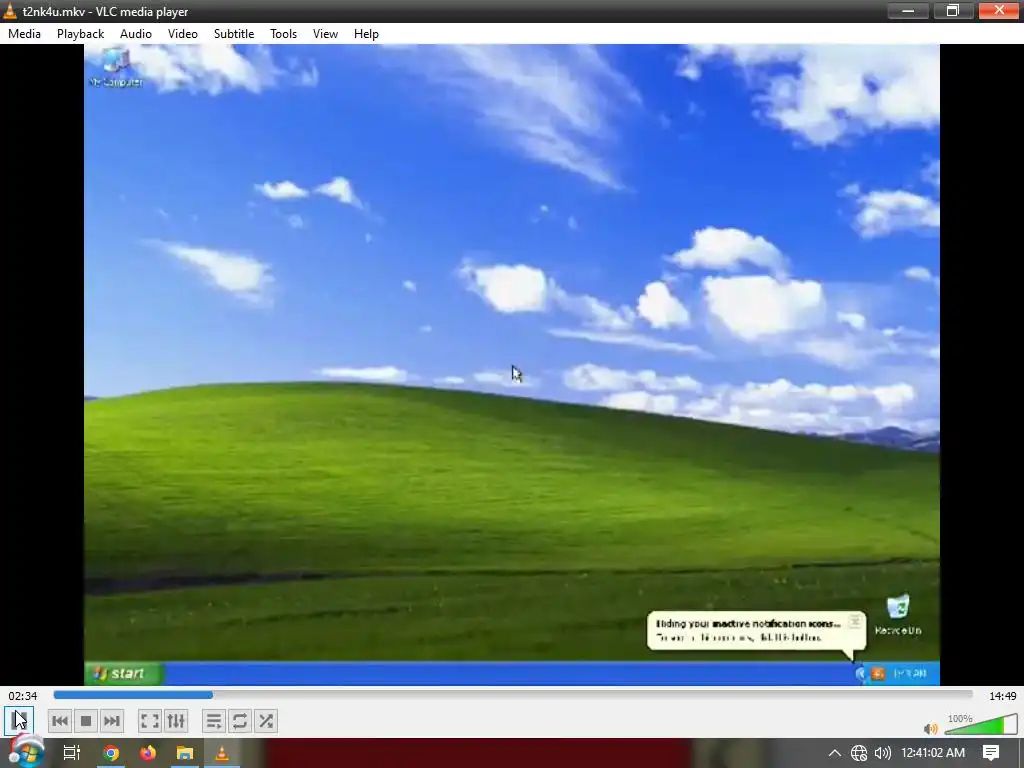The height and width of the screenshot is (768, 1024).
Task: Click the XP start button in video
Action: coord(124,673)
